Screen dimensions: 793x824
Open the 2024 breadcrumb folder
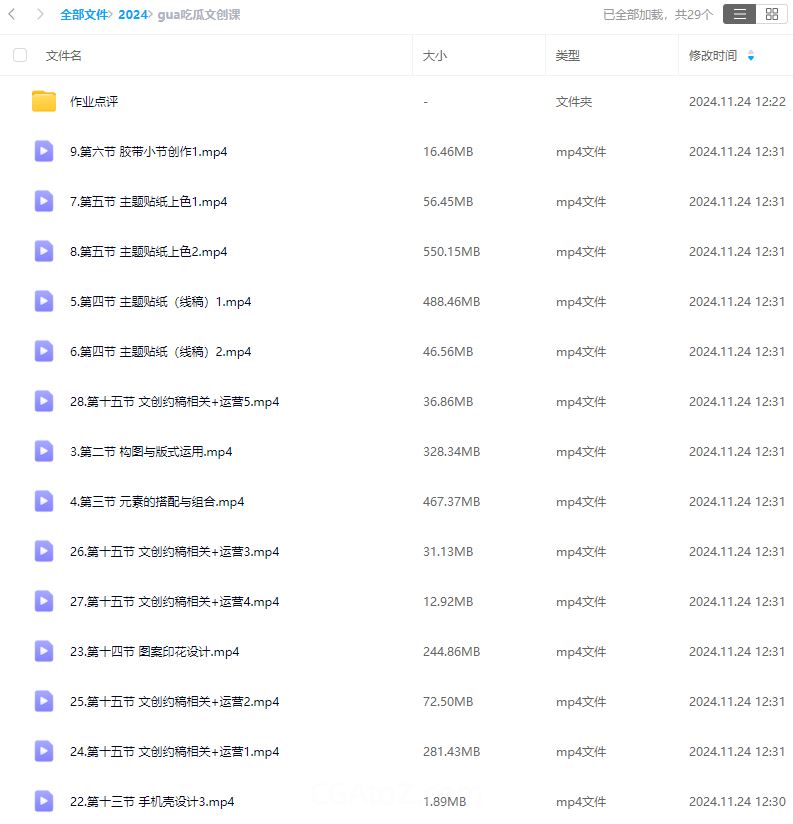132,15
